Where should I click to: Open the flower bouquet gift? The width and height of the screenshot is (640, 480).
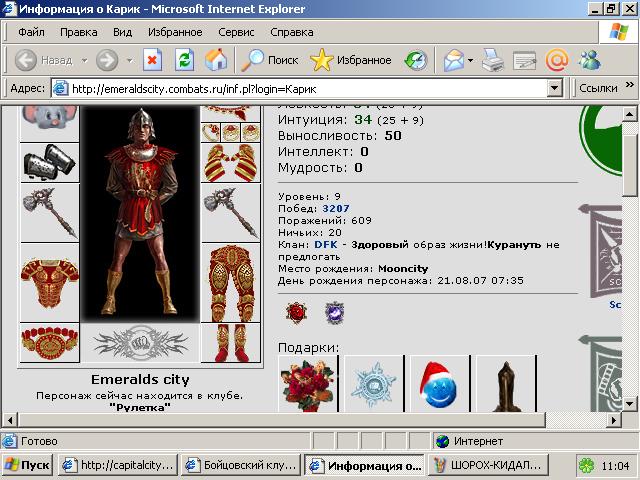pyautogui.click(x=308, y=384)
